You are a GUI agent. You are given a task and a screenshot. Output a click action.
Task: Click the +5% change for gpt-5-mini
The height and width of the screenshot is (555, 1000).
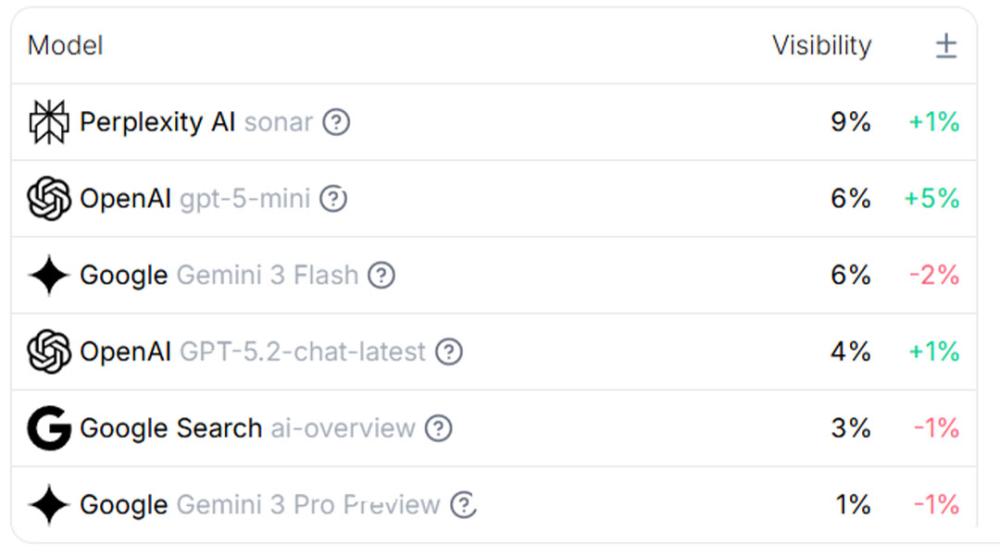tap(931, 199)
